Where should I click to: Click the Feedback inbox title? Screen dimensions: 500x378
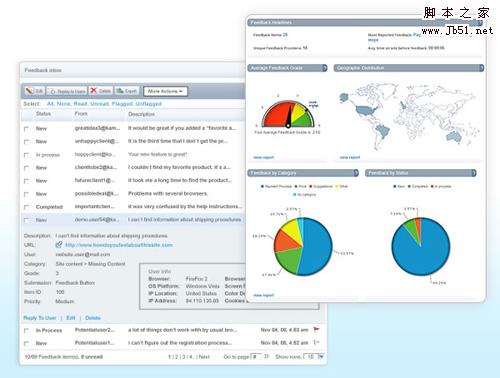point(43,70)
